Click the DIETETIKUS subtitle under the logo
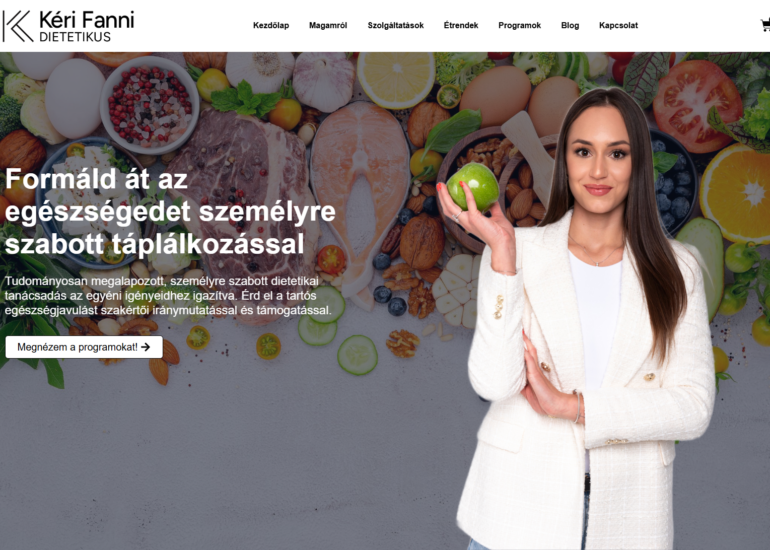Screen dimensions: 770x550 pyautogui.click(x=75, y=37)
